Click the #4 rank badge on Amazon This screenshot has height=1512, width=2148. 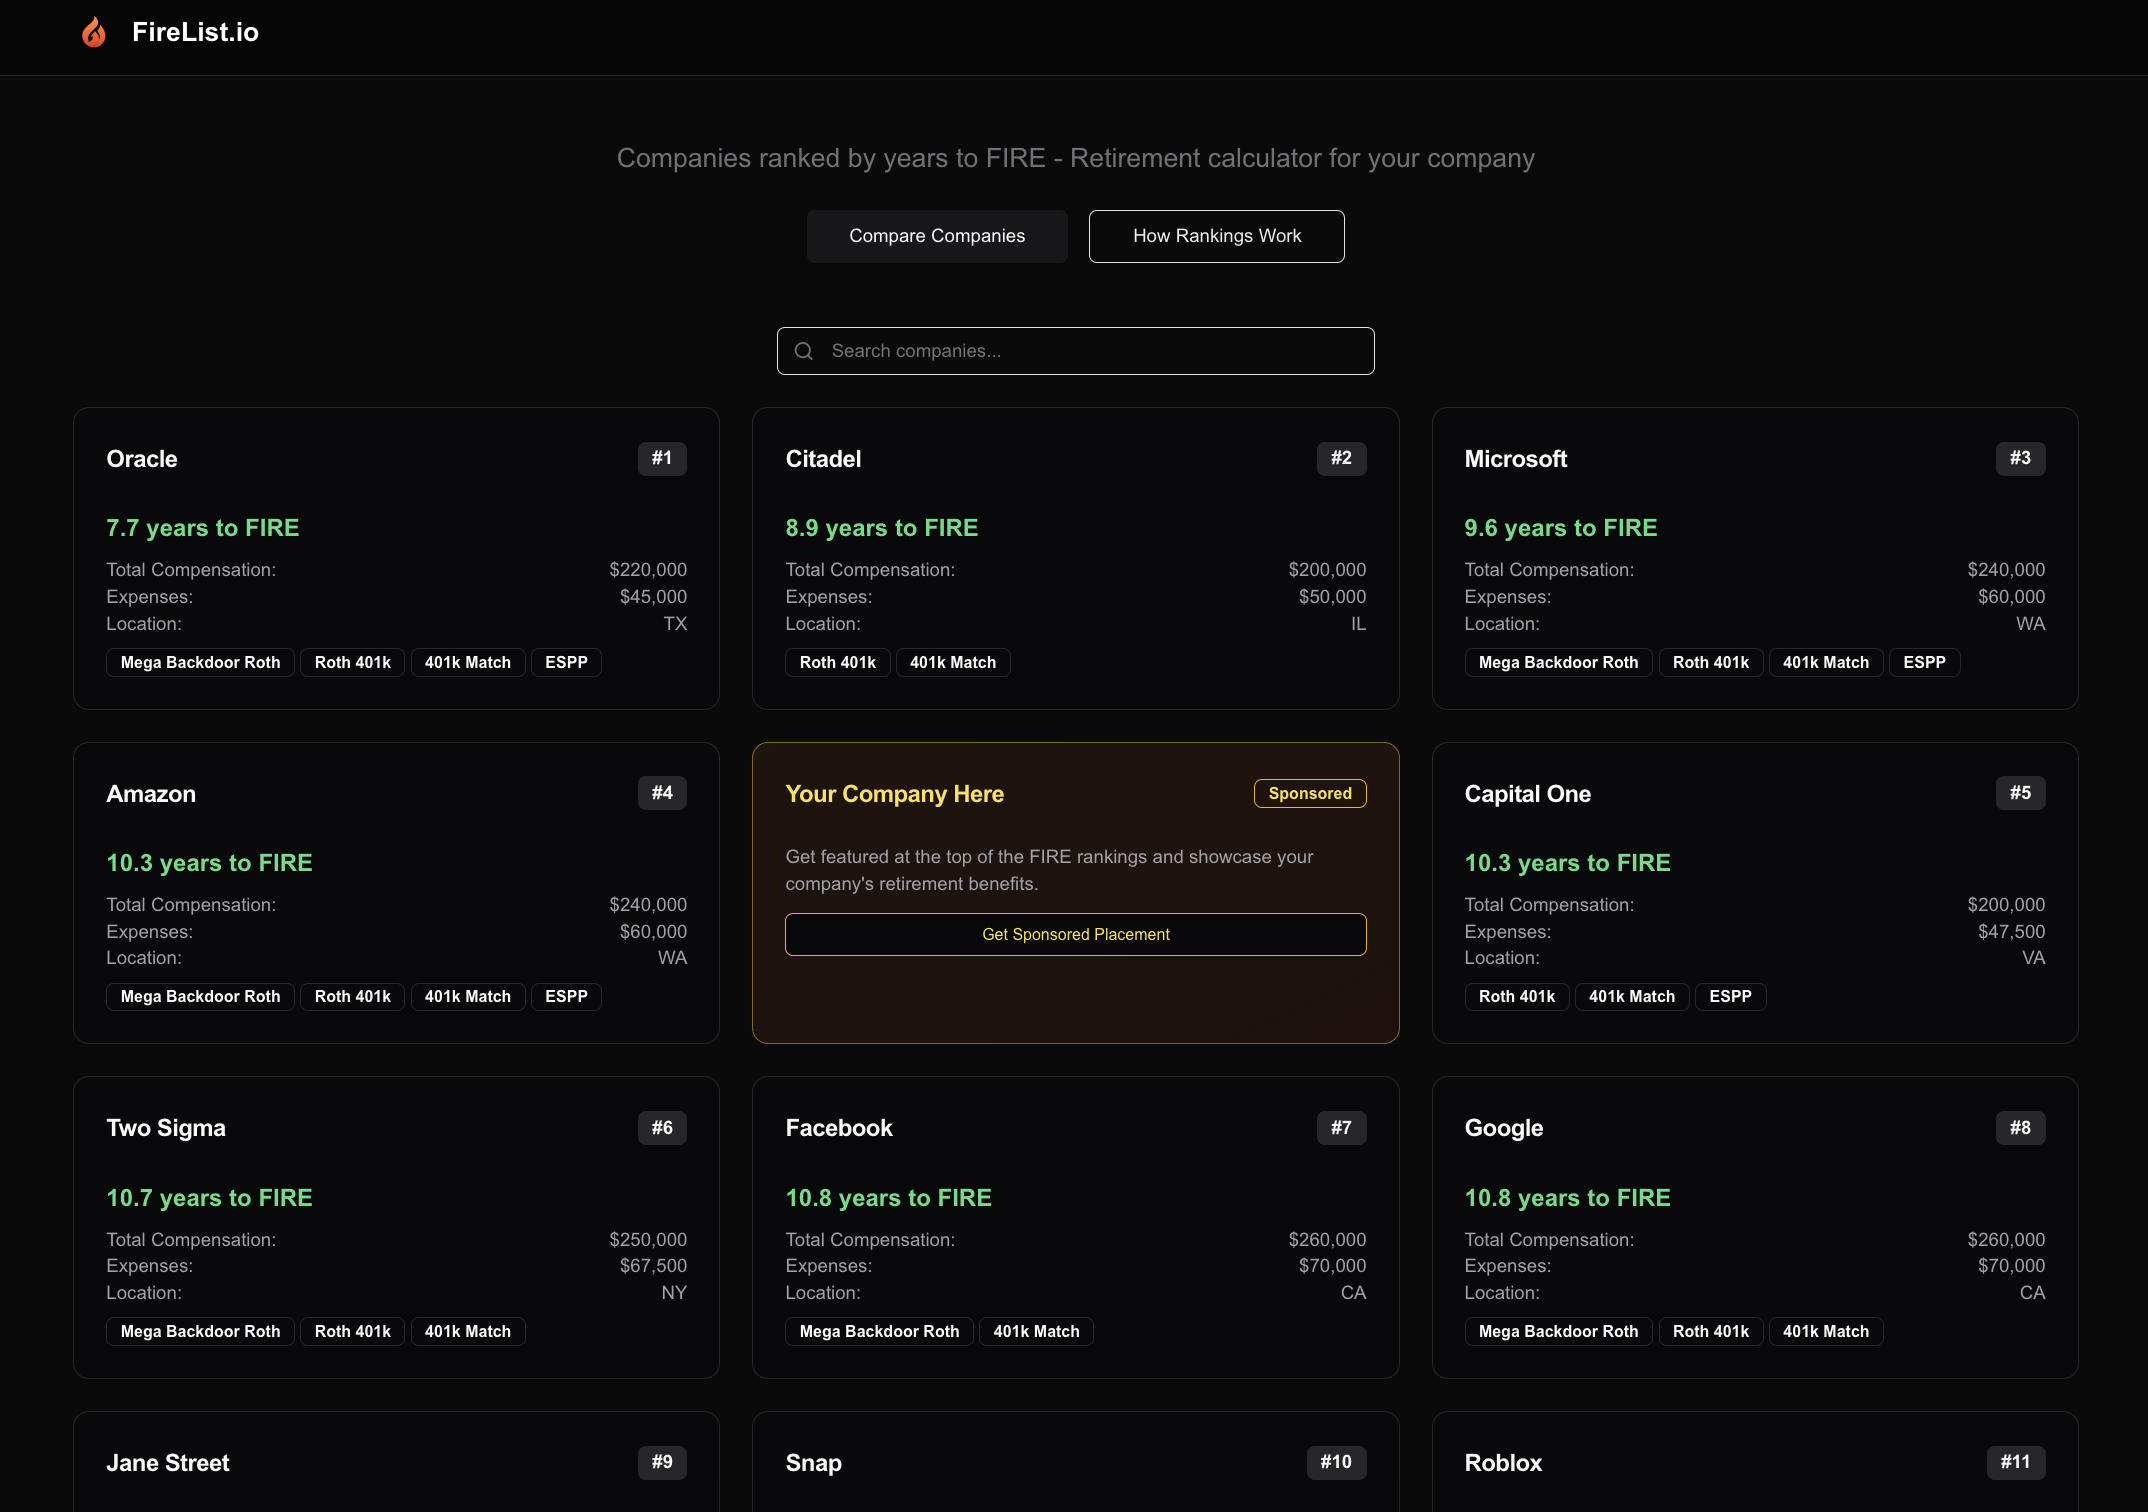pos(662,793)
